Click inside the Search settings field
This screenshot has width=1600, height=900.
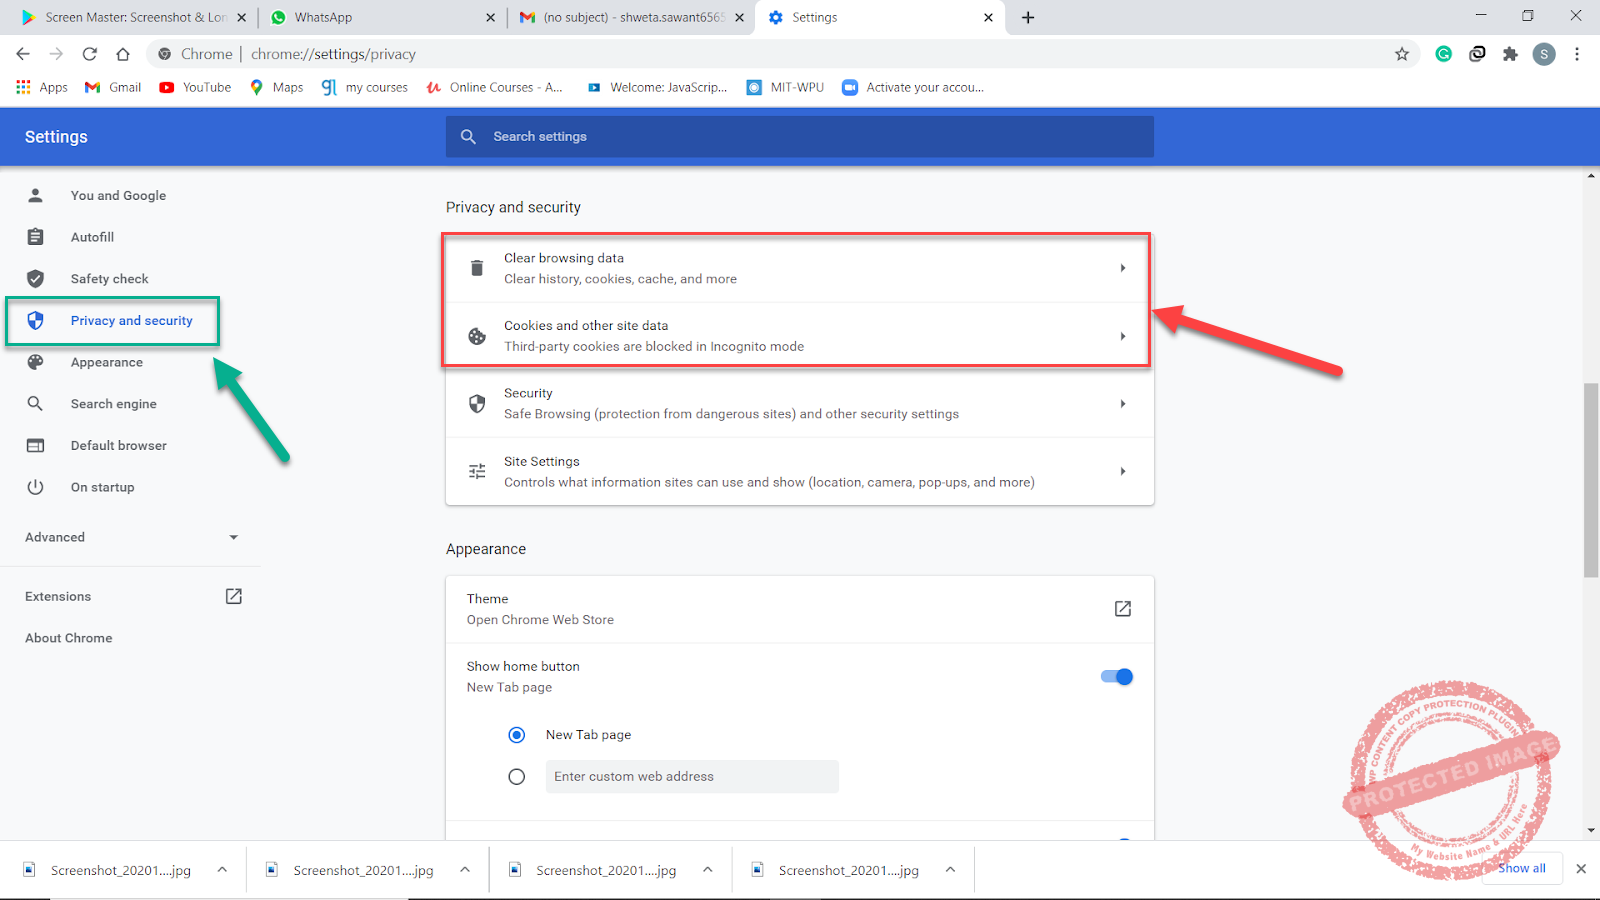click(x=700, y=136)
